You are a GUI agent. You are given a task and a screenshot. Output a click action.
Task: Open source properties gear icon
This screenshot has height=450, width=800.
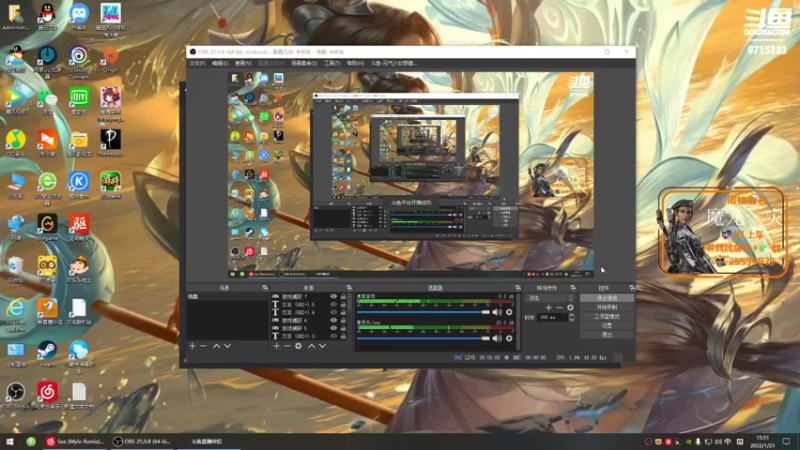coord(298,346)
